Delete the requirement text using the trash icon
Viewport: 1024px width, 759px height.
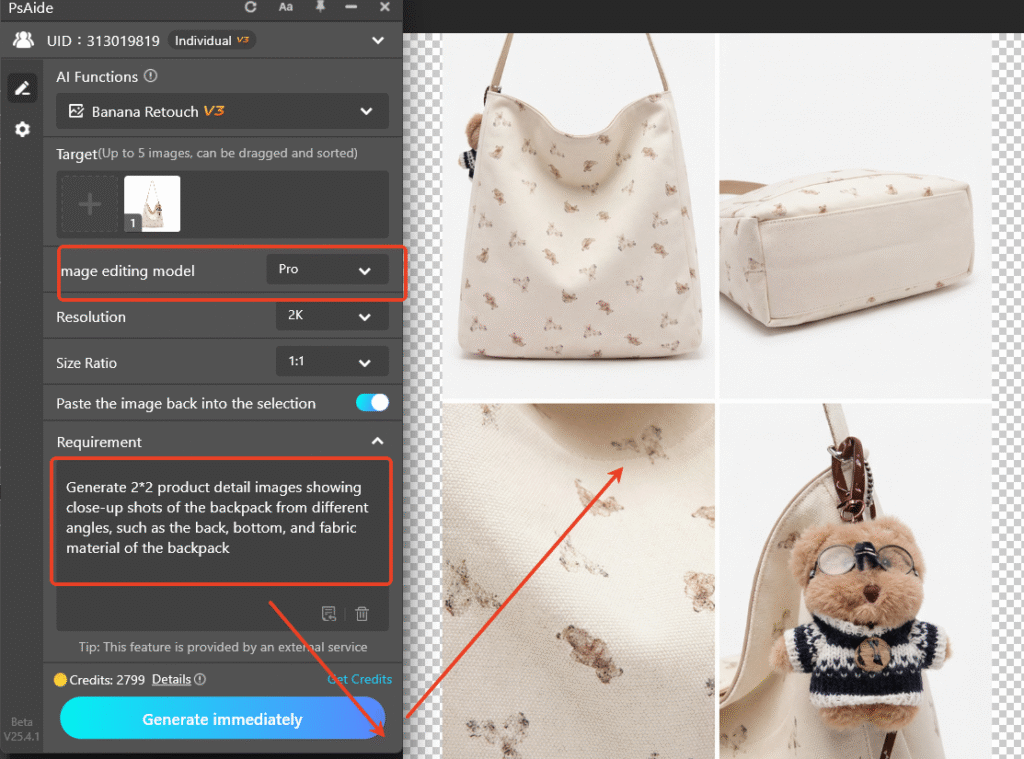pyautogui.click(x=363, y=613)
